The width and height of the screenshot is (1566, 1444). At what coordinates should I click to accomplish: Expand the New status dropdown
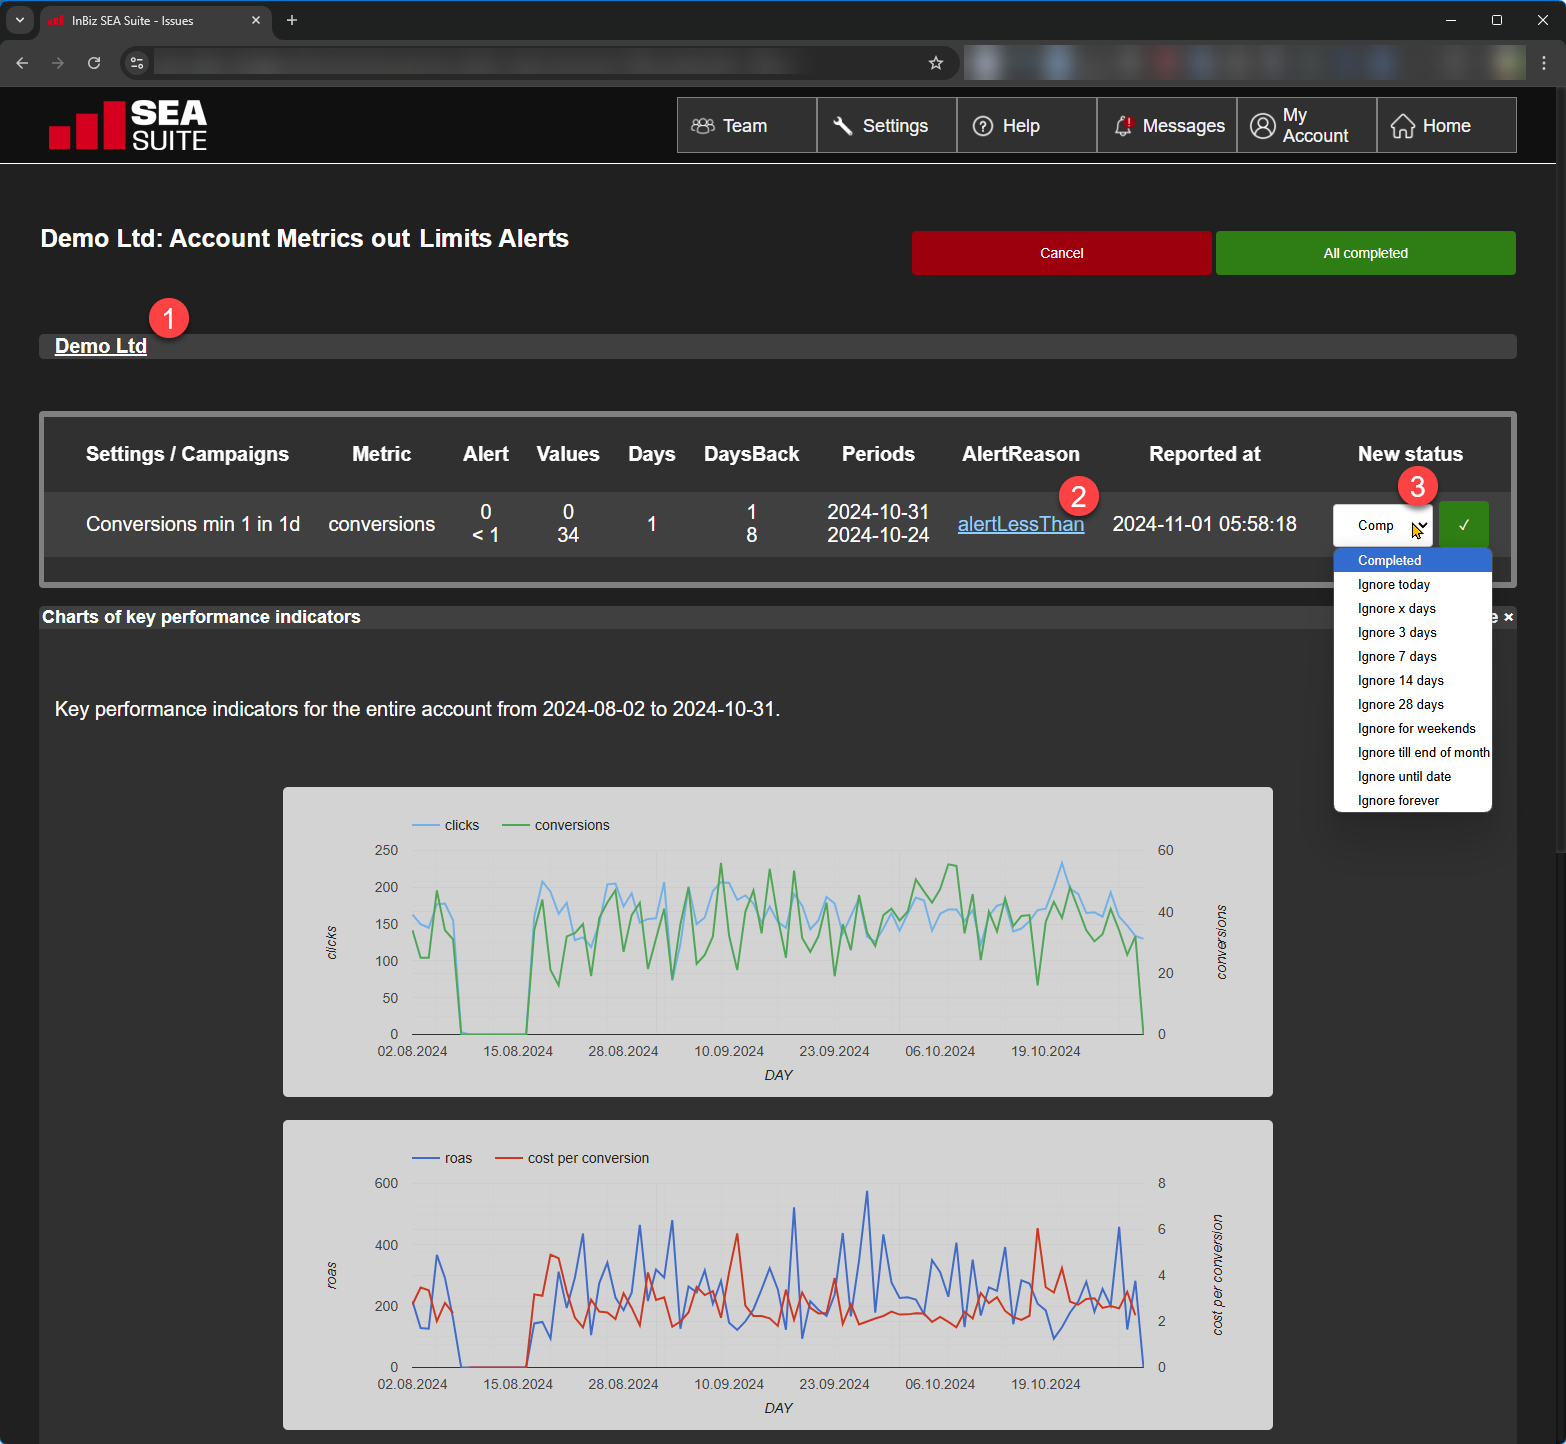pyautogui.click(x=1382, y=525)
